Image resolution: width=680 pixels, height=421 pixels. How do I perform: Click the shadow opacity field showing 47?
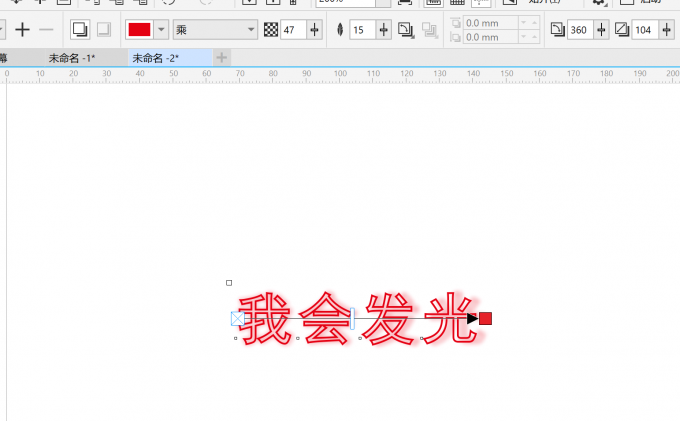pyautogui.click(x=293, y=30)
